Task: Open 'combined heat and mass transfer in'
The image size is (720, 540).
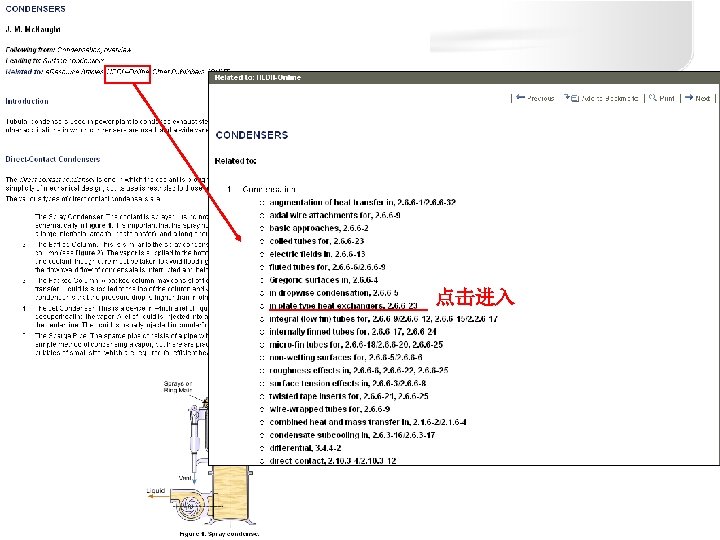Action: click(x=368, y=422)
